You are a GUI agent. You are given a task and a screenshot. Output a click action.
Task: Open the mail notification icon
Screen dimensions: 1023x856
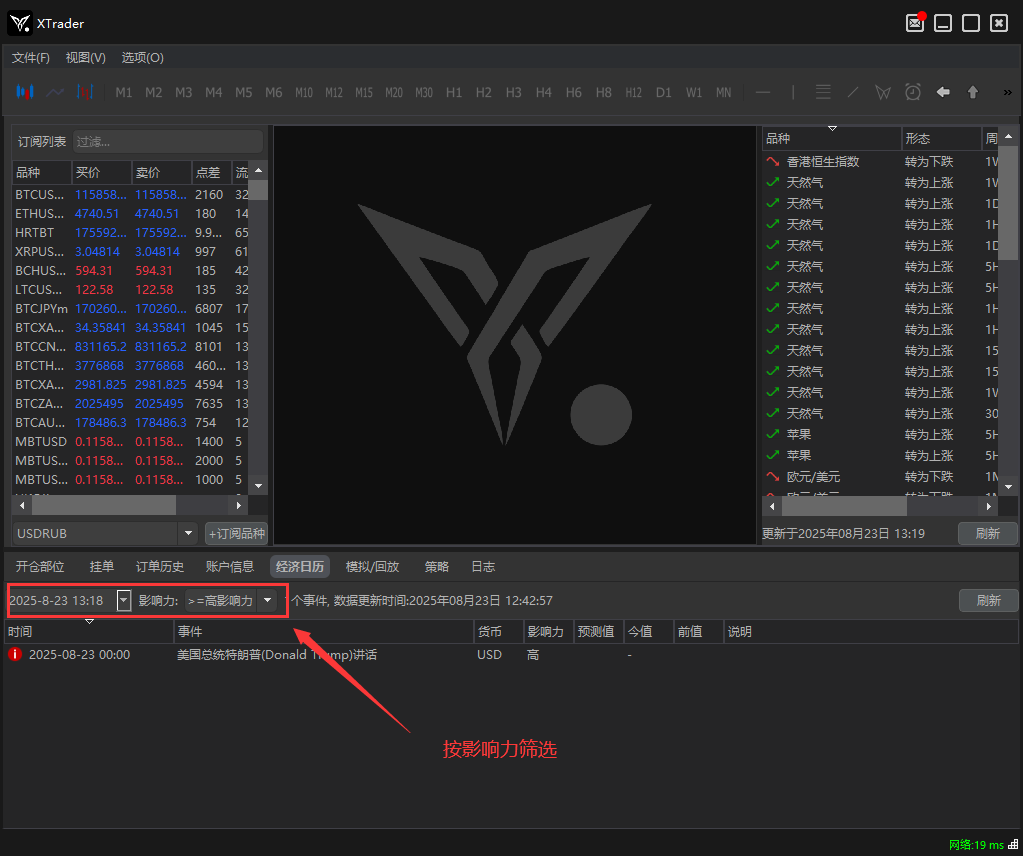click(x=915, y=23)
